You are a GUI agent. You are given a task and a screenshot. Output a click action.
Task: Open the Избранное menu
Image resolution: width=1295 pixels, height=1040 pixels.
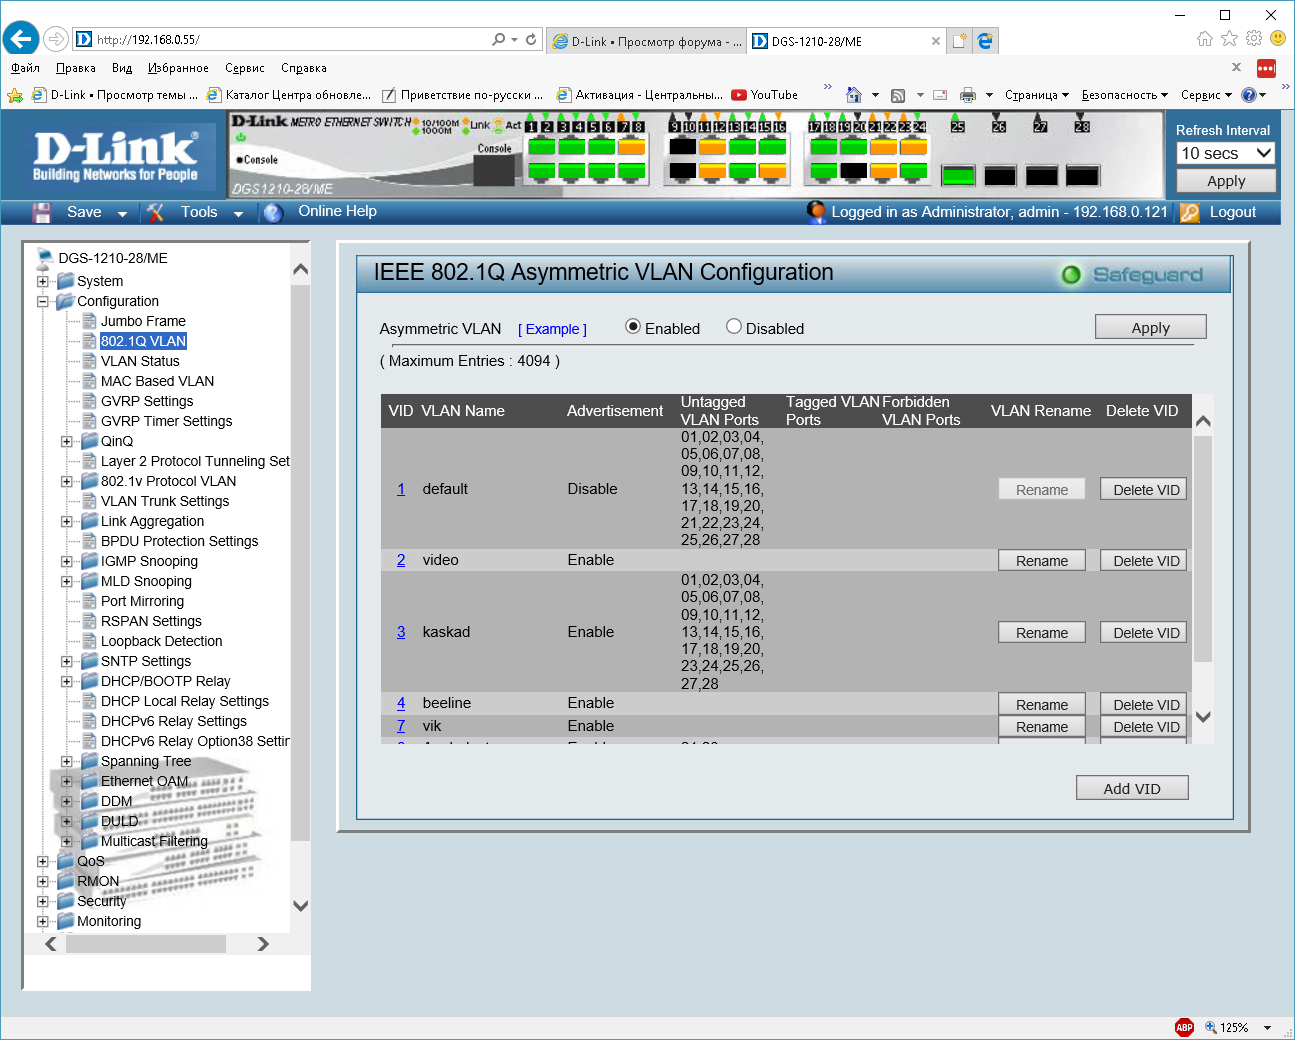178,68
